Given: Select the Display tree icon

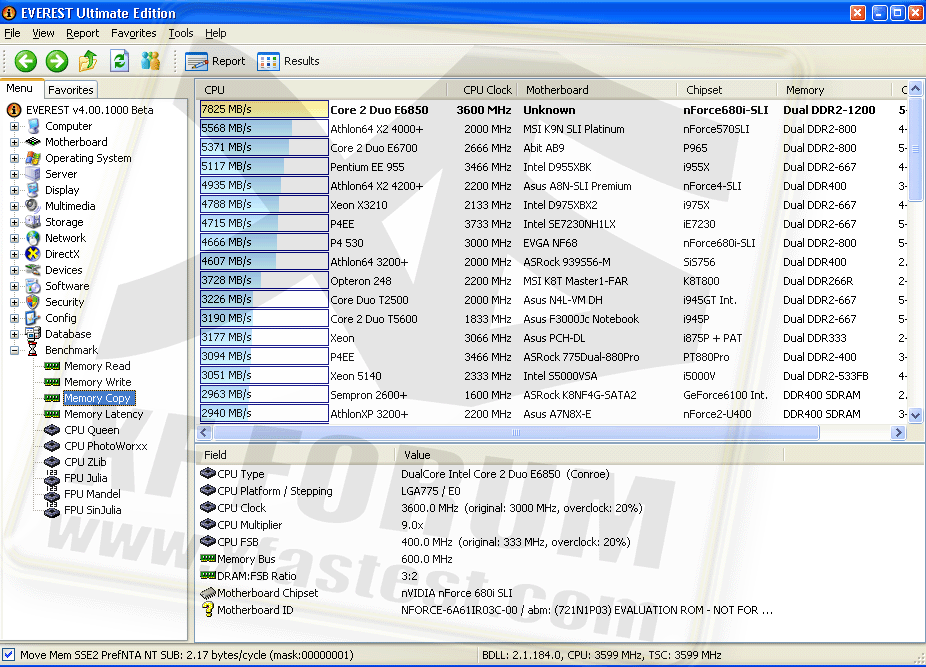Looking at the screenshot, I should point(33,190).
